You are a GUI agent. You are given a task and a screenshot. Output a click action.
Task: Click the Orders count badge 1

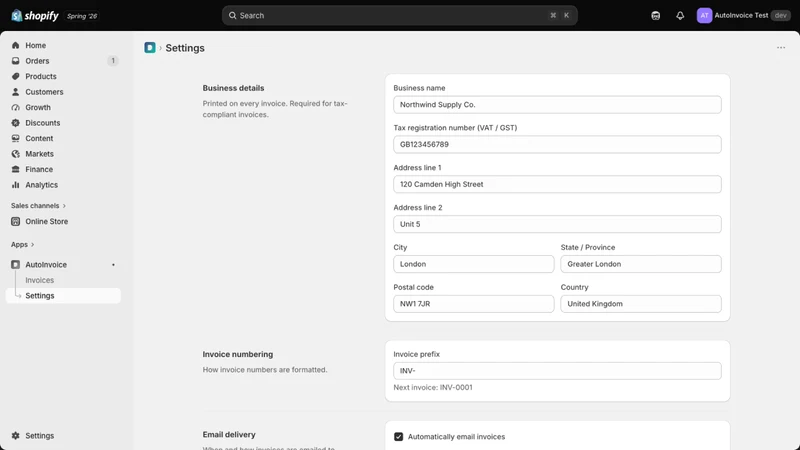coord(113,61)
